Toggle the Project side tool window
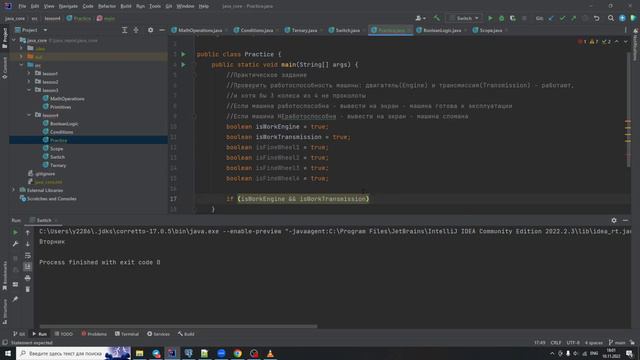640x360 pixels. 4,38
